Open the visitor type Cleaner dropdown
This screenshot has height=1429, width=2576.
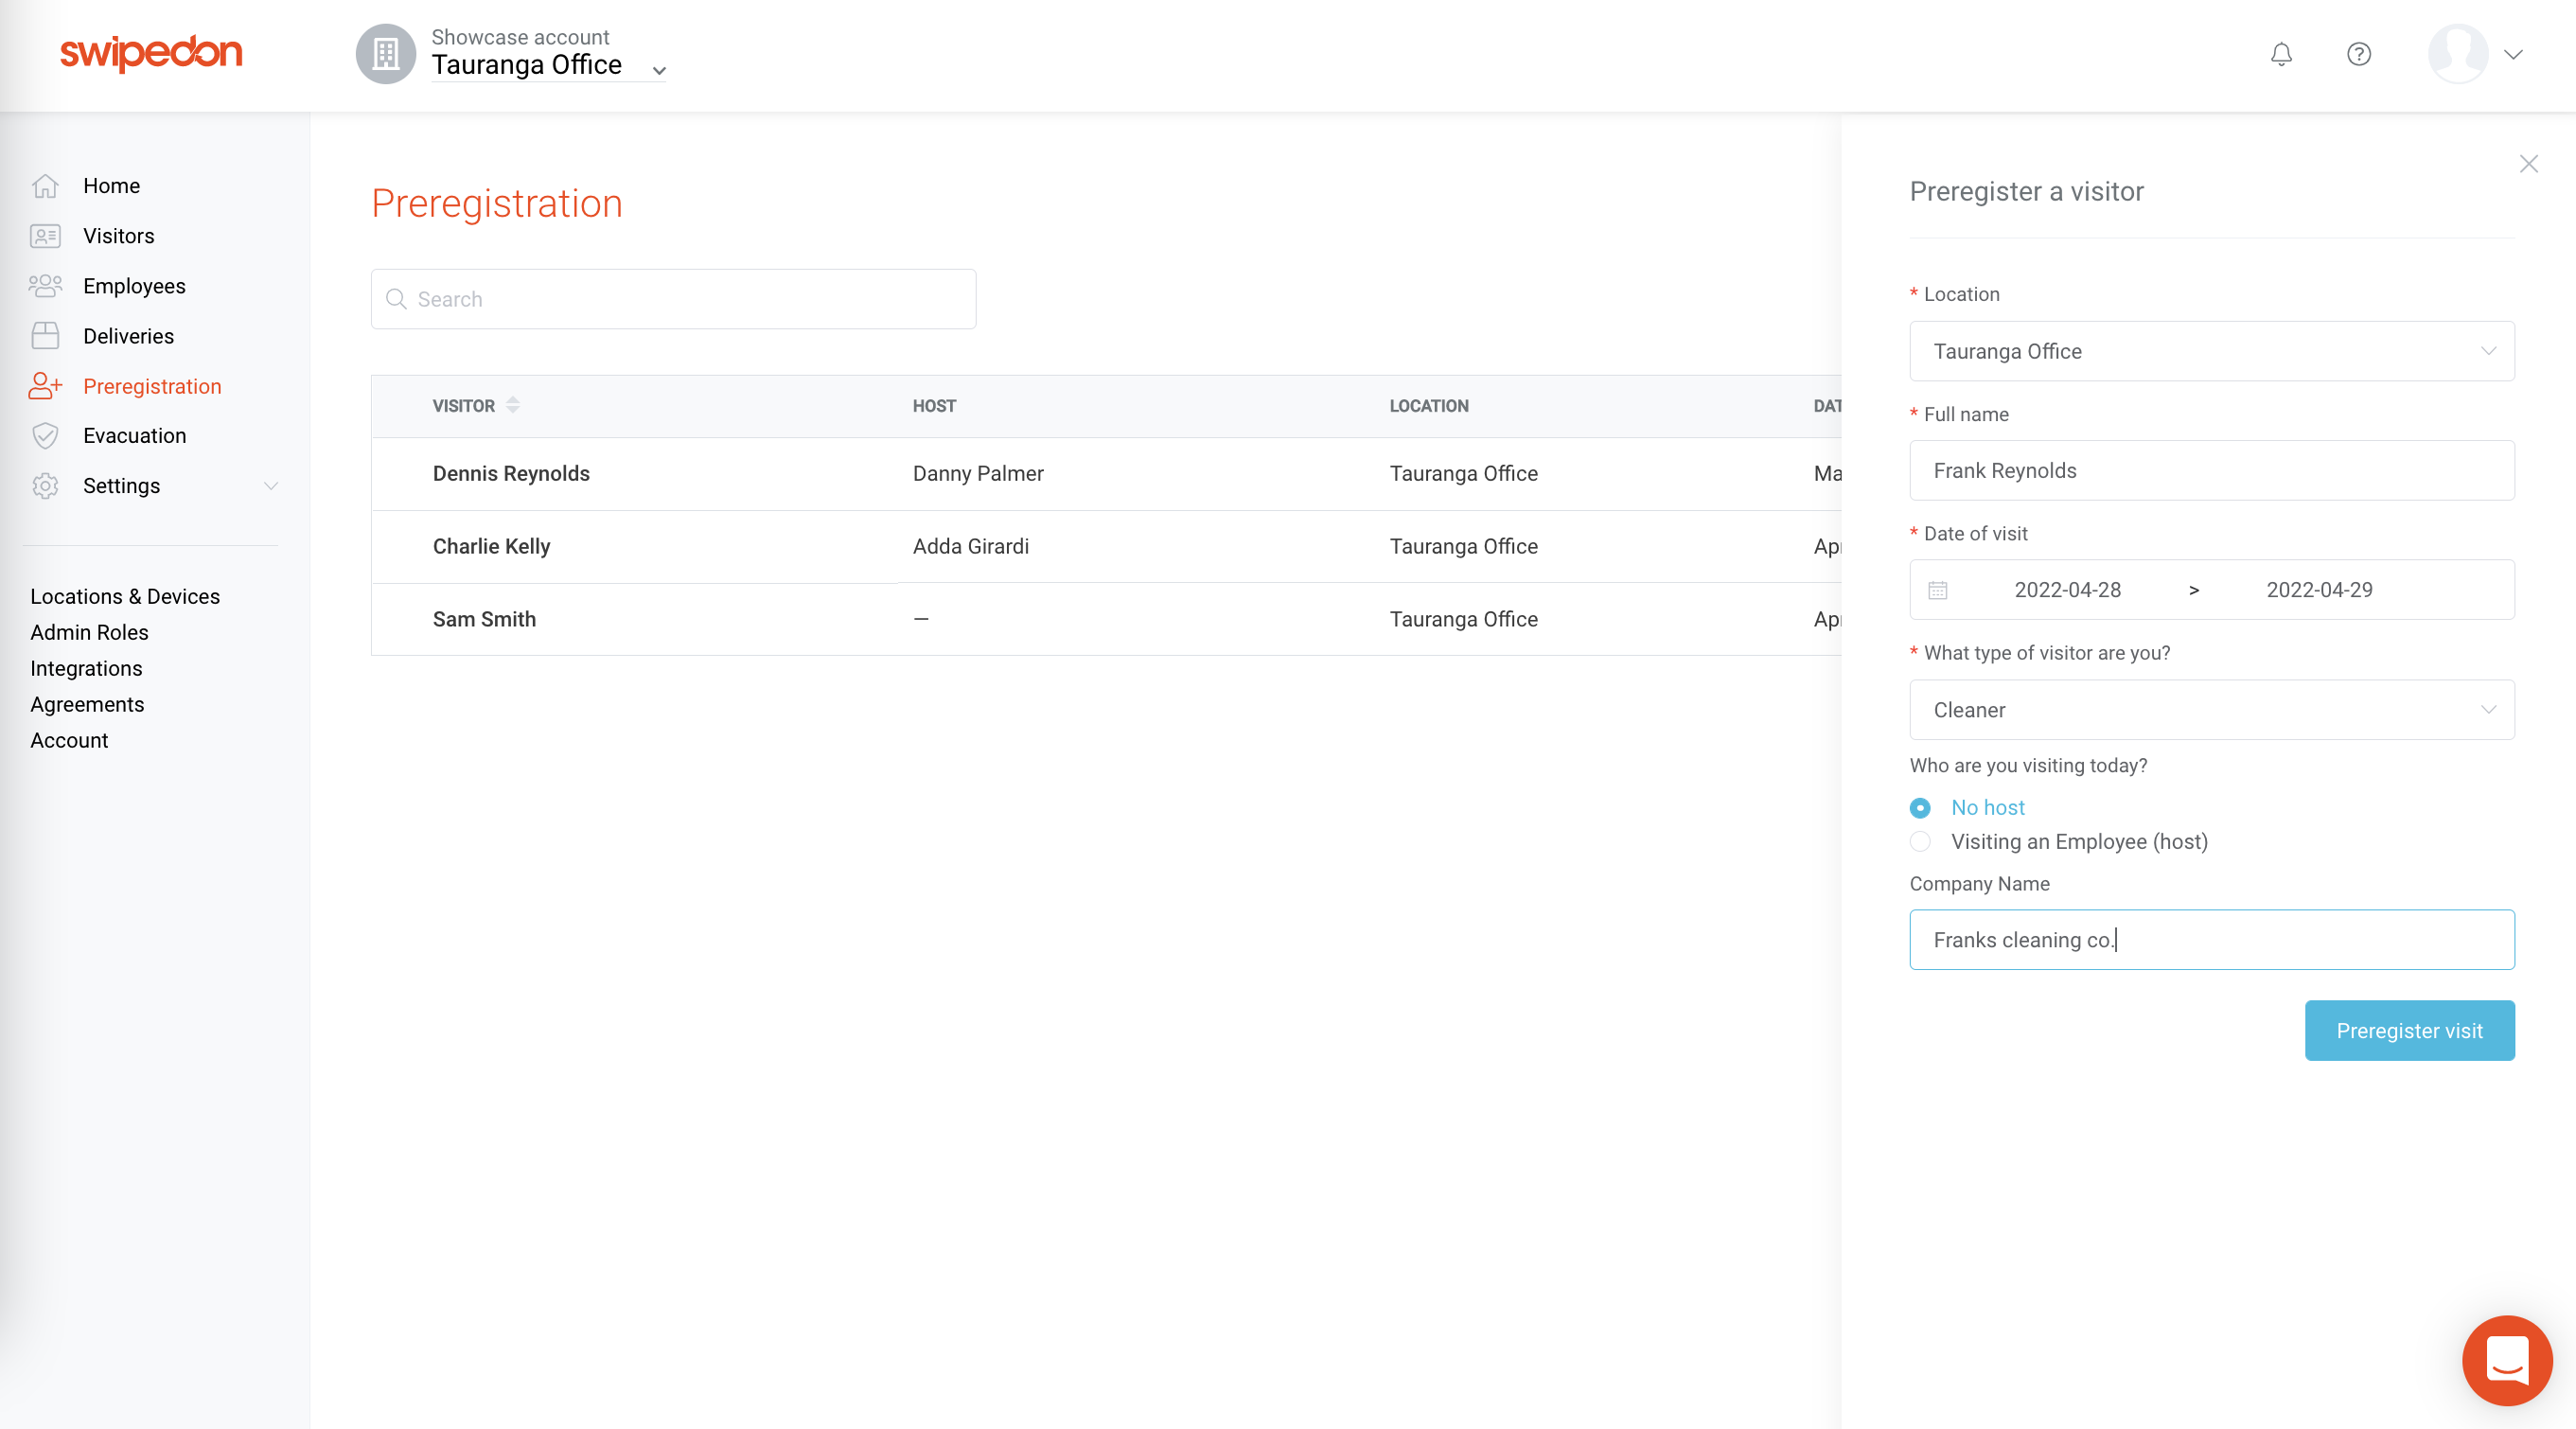(x=2211, y=710)
